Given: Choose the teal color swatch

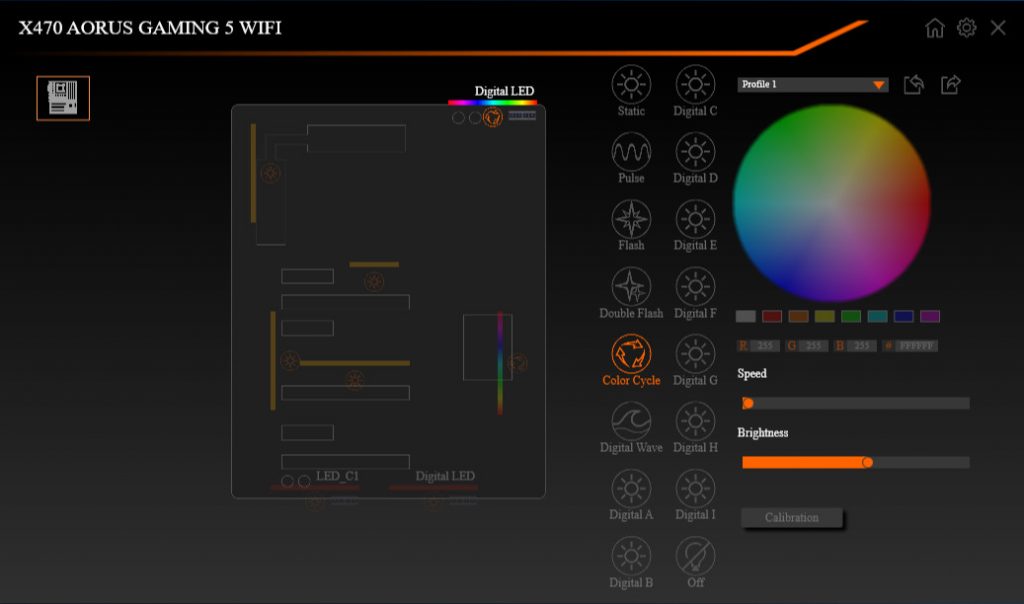Looking at the screenshot, I should click(877, 317).
